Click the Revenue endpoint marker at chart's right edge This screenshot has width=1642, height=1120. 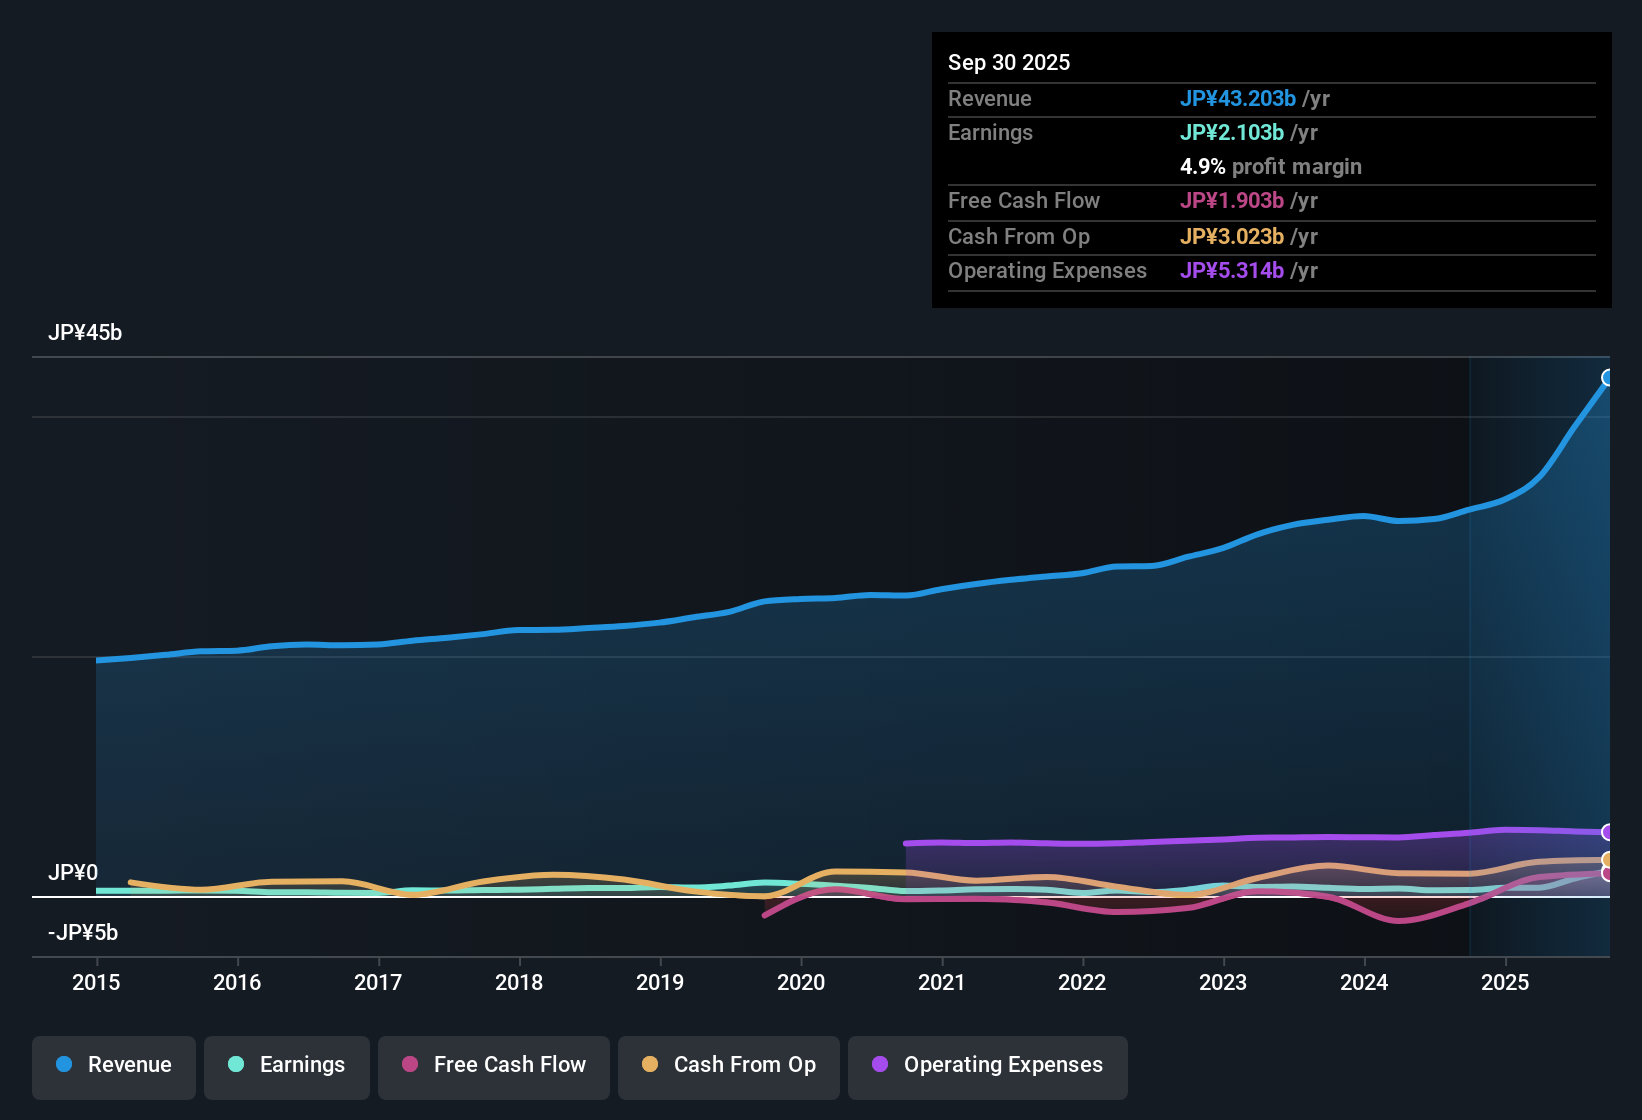pos(1608,377)
